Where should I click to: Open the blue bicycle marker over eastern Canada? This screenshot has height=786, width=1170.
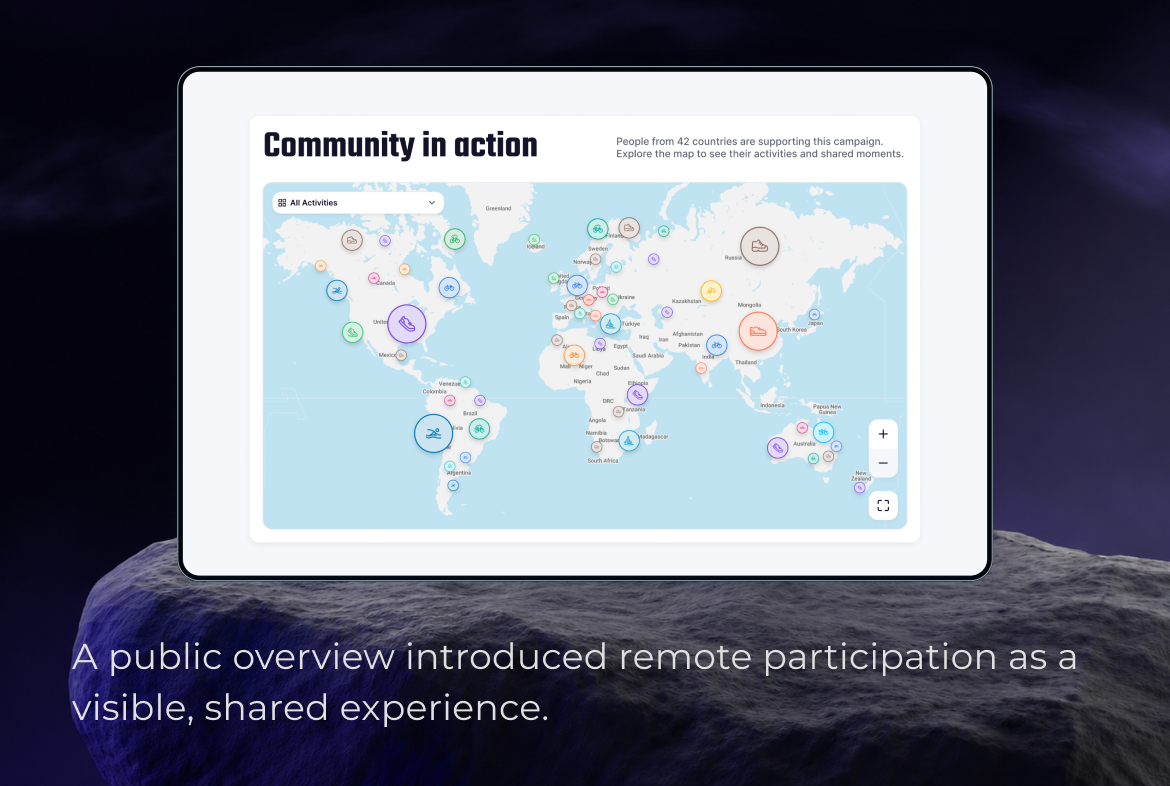click(448, 287)
